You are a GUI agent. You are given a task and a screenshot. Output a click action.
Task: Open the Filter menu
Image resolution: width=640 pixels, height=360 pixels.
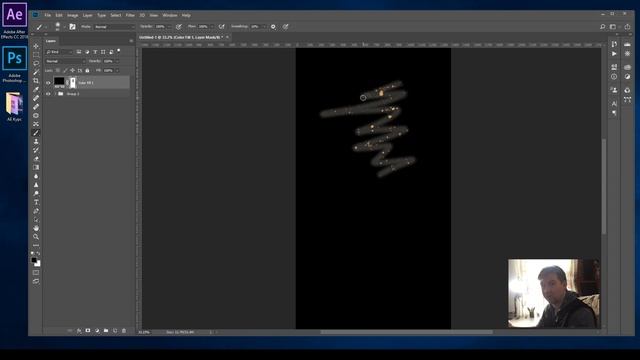point(130,15)
